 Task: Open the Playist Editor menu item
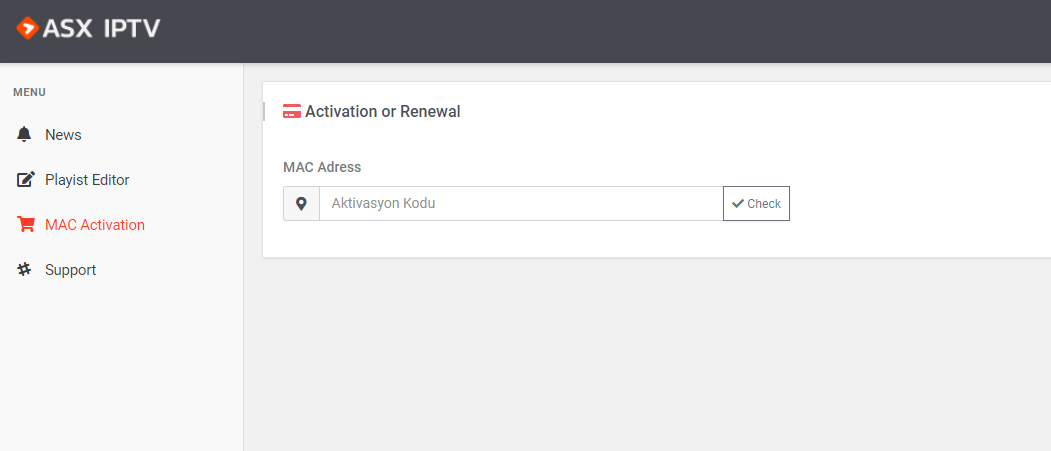(x=87, y=180)
